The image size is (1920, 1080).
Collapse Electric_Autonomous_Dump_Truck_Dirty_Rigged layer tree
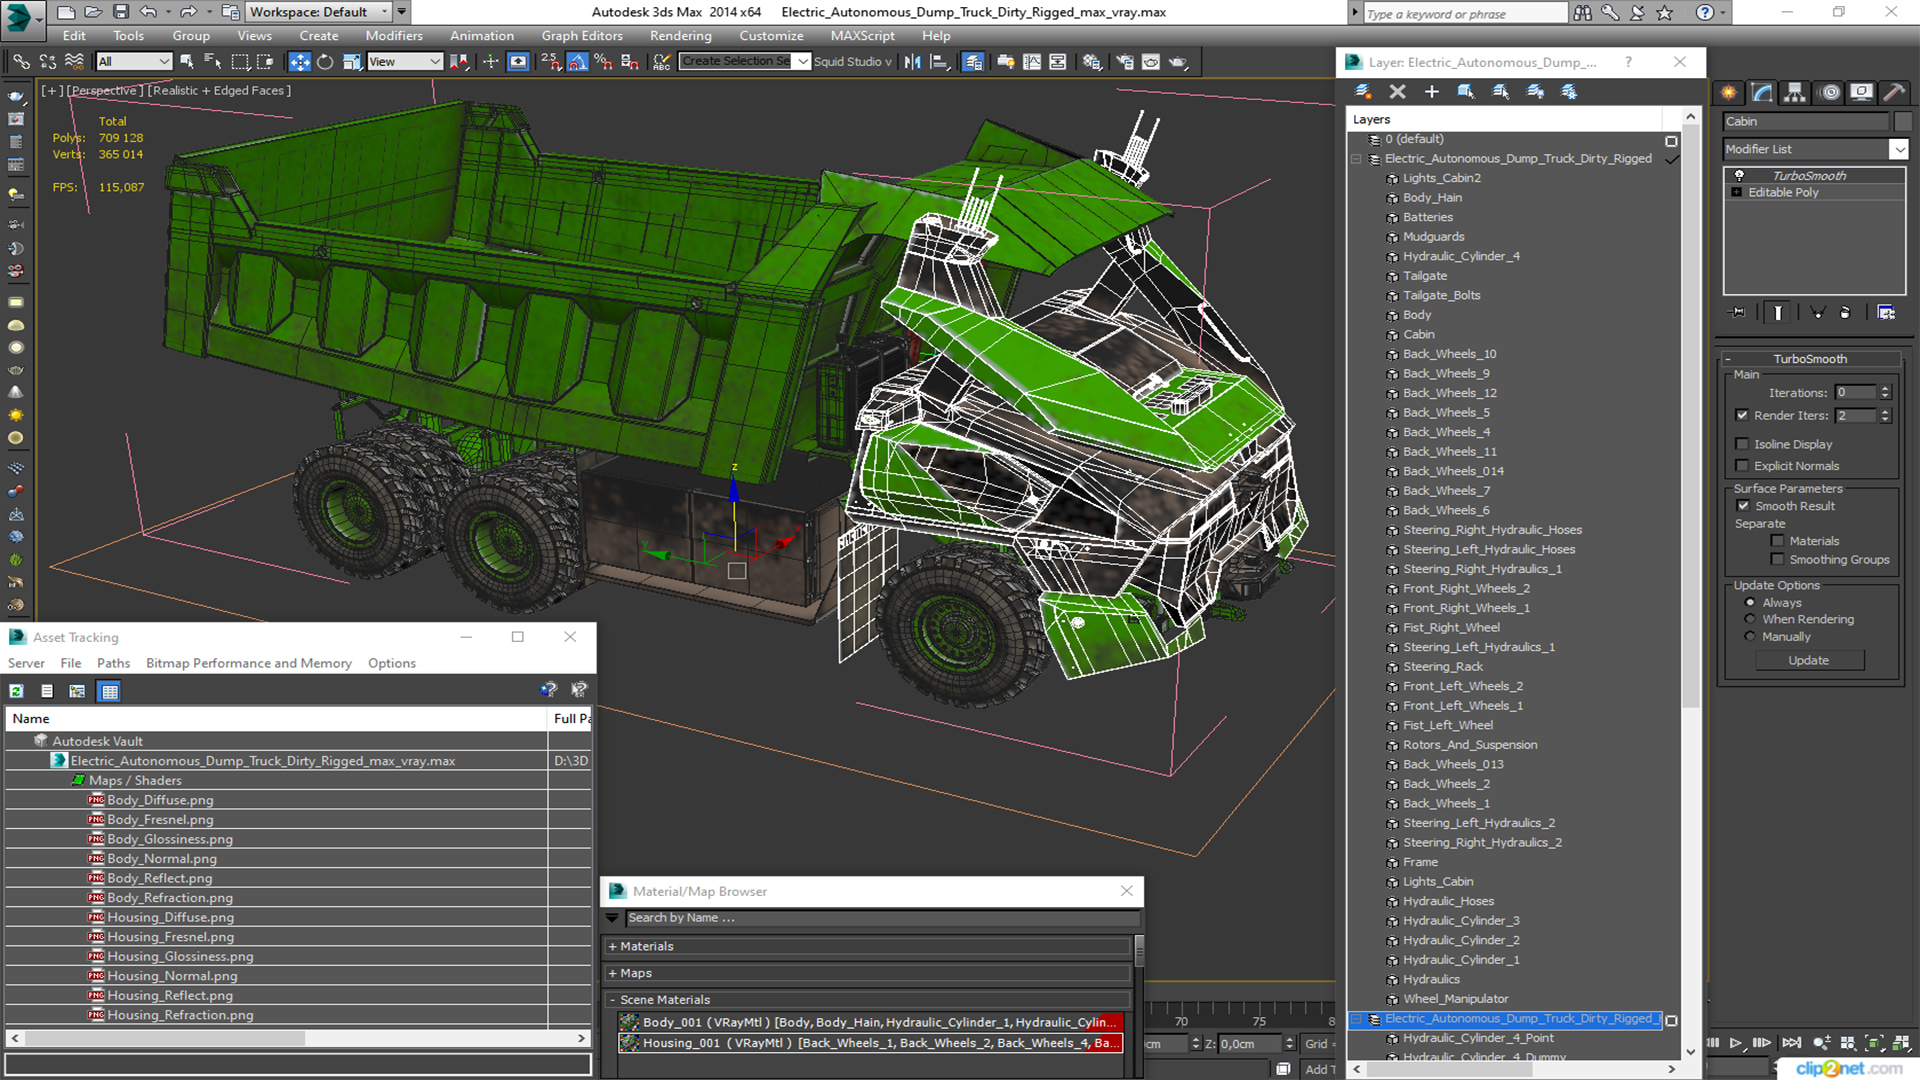[x=1357, y=159]
